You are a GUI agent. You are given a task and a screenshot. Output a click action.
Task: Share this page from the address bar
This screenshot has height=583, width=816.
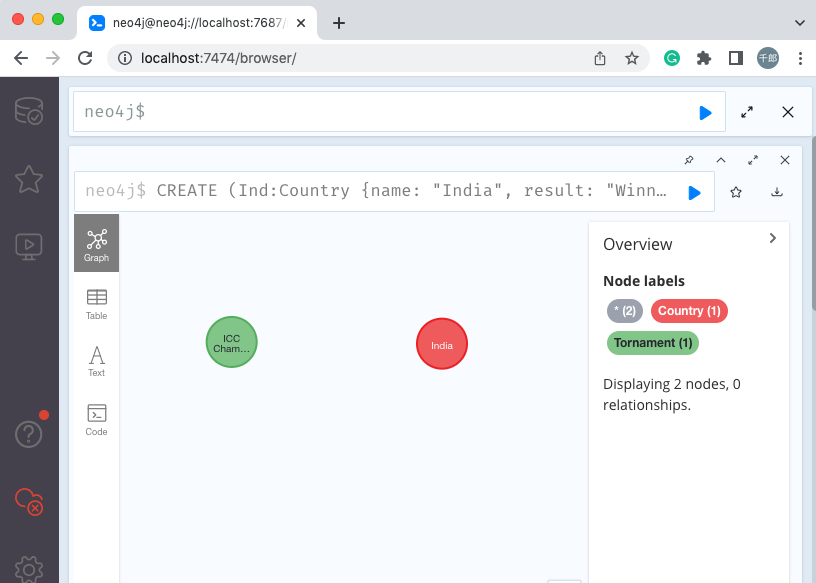coord(600,58)
